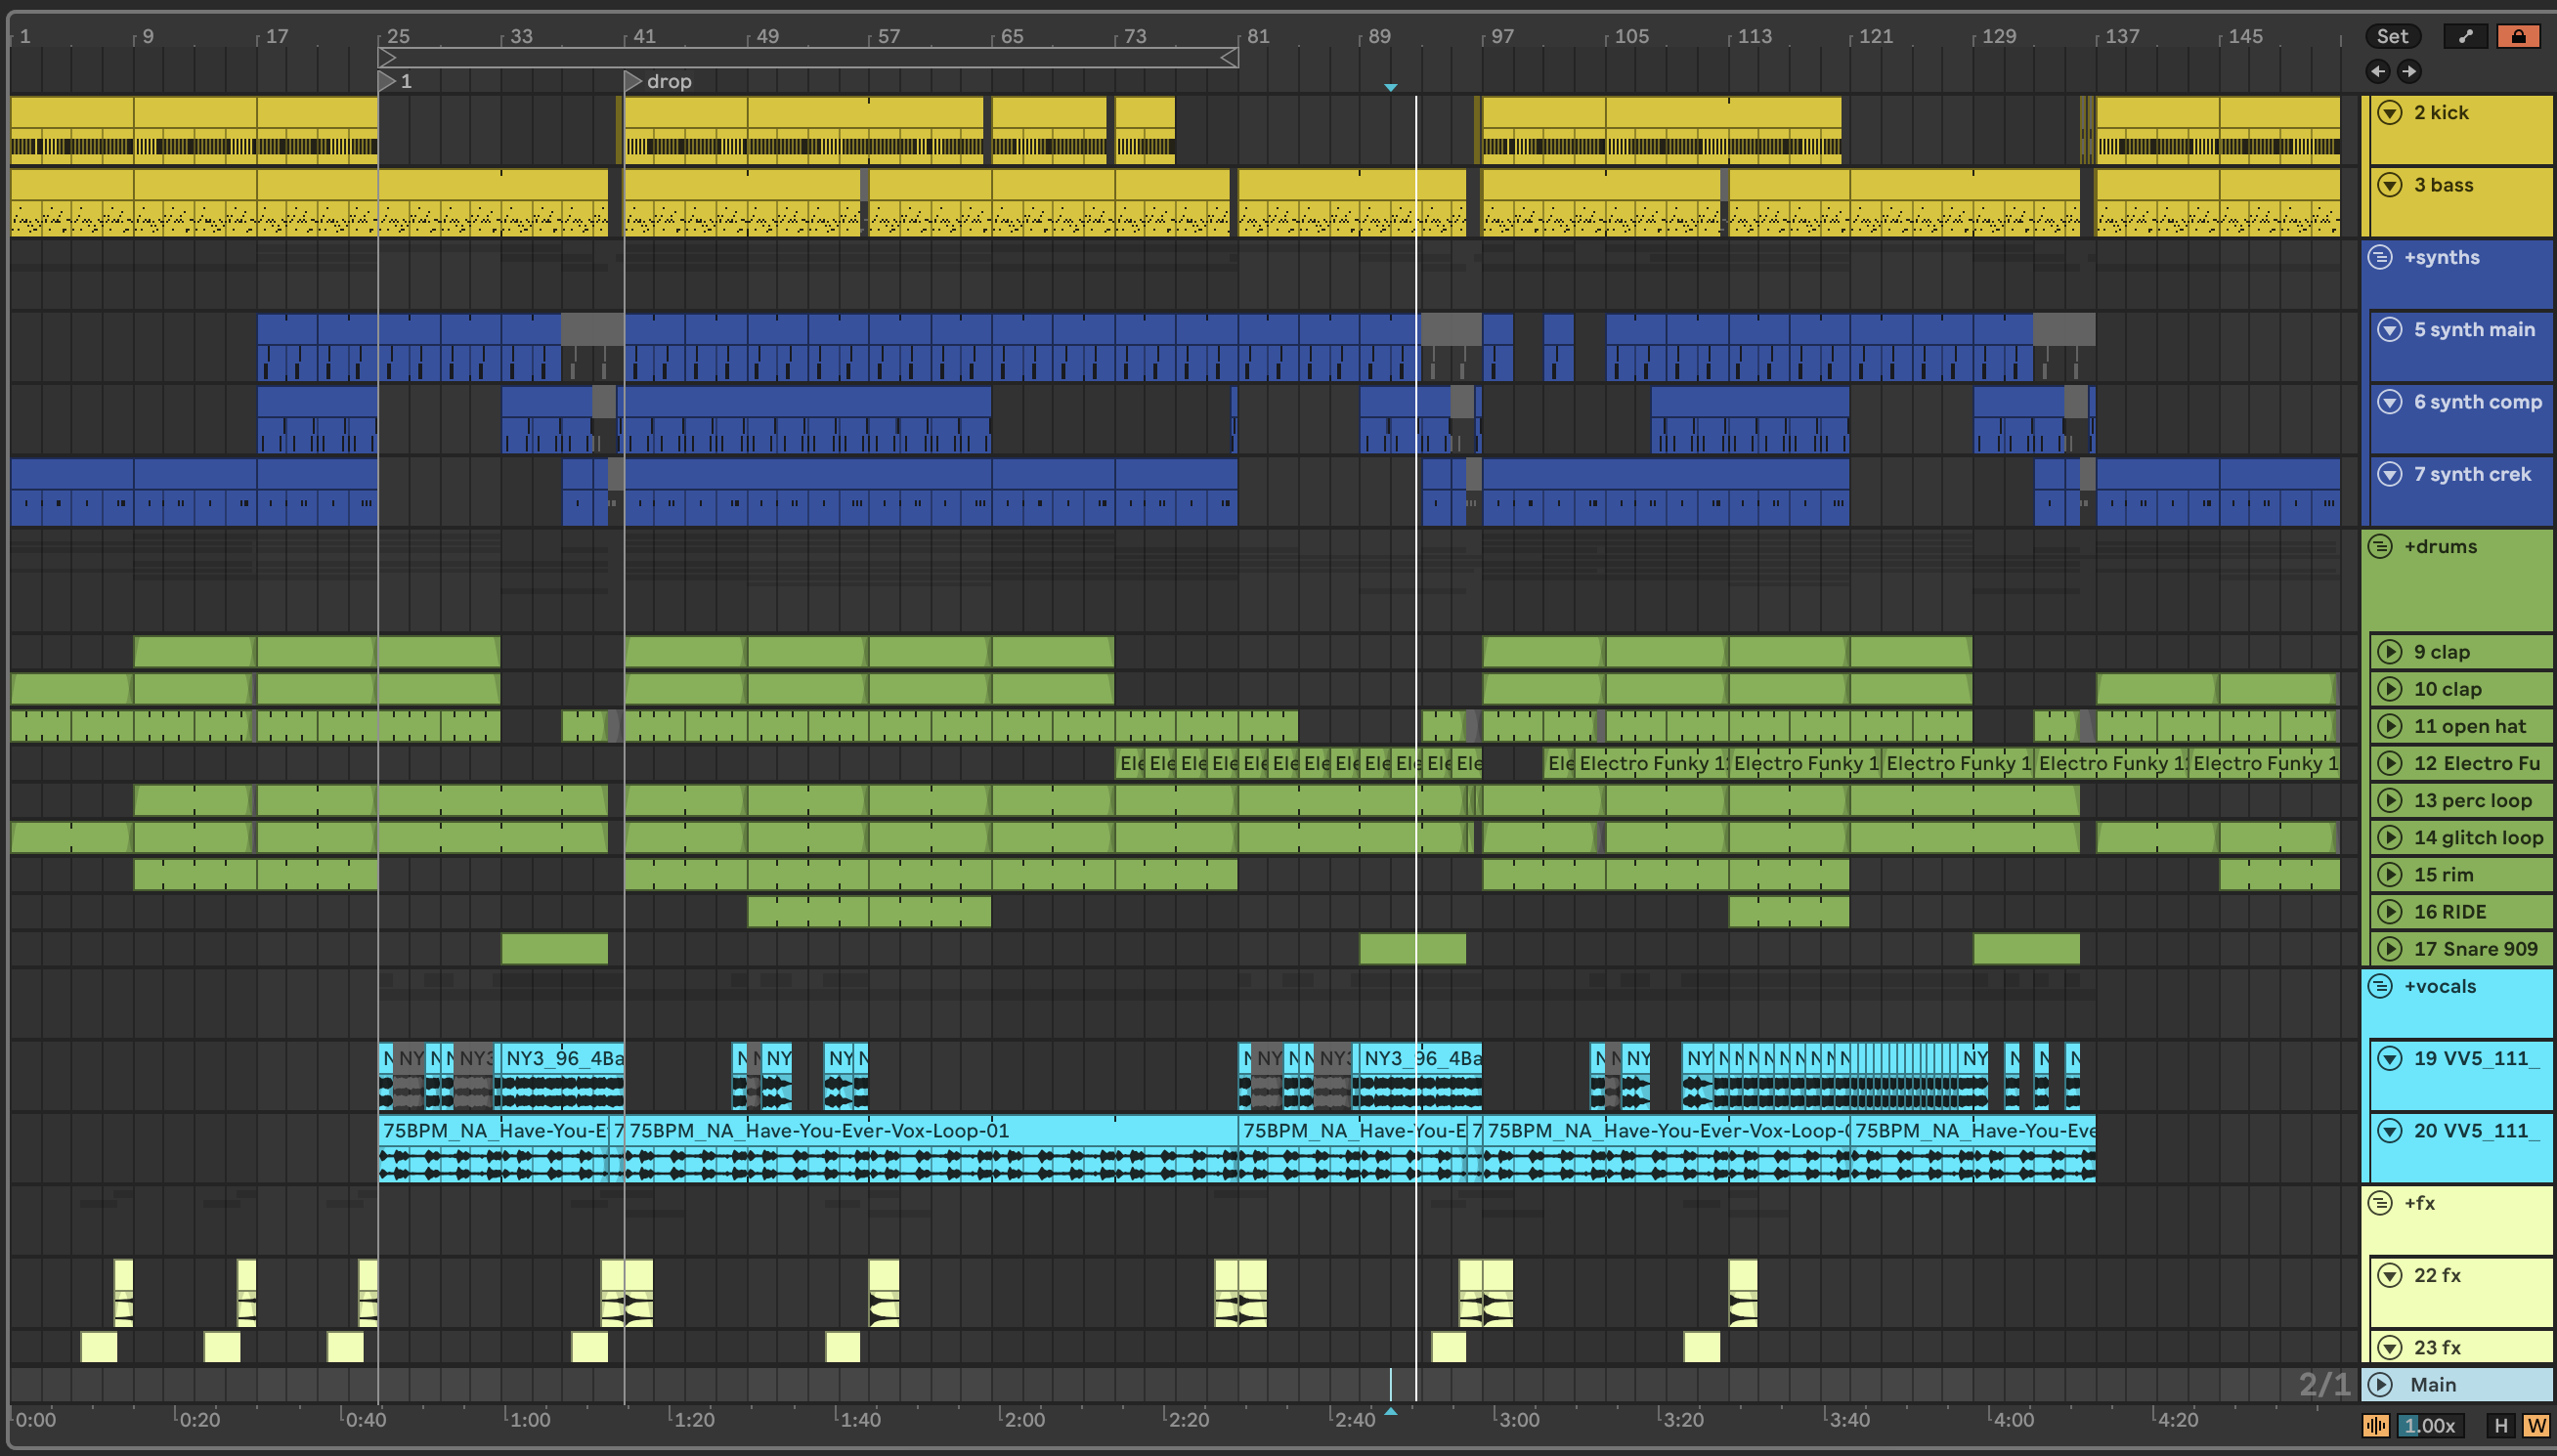The height and width of the screenshot is (1456, 2557).
Task: Select the 12 Electro Fu track header
Action: 2476,763
